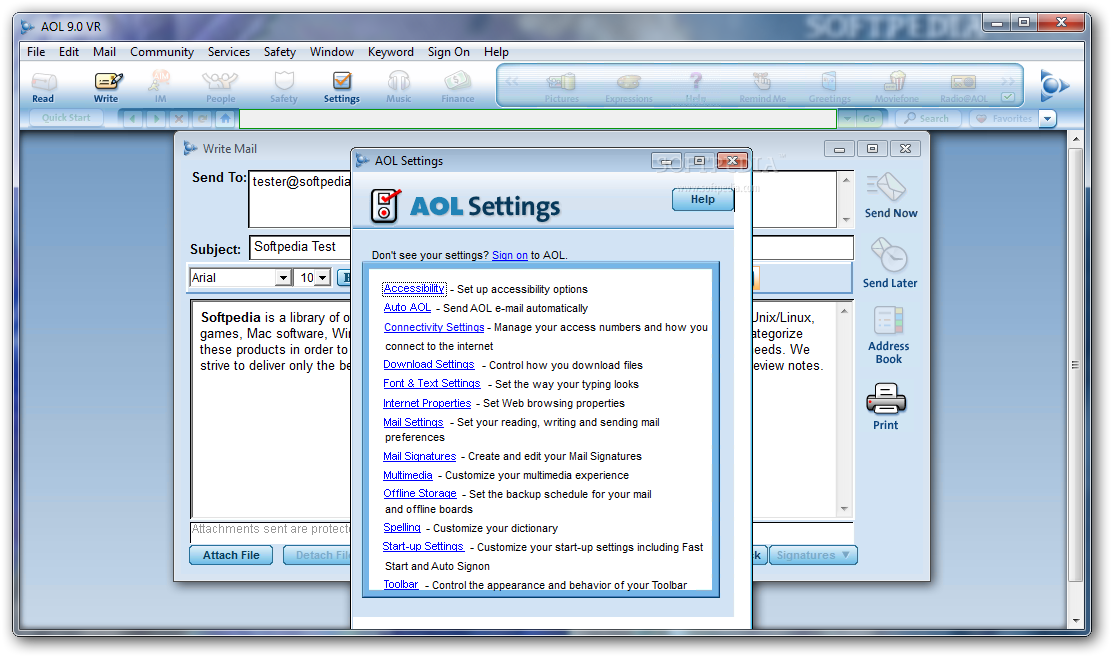This screenshot has width=1112, height=657.
Task: Click inside the URL address bar field
Action: click(538, 118)
